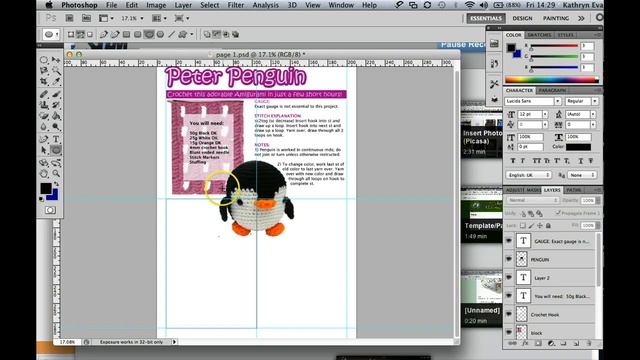
Task: Switch to the Swatches tab
Action: point(539,35)
